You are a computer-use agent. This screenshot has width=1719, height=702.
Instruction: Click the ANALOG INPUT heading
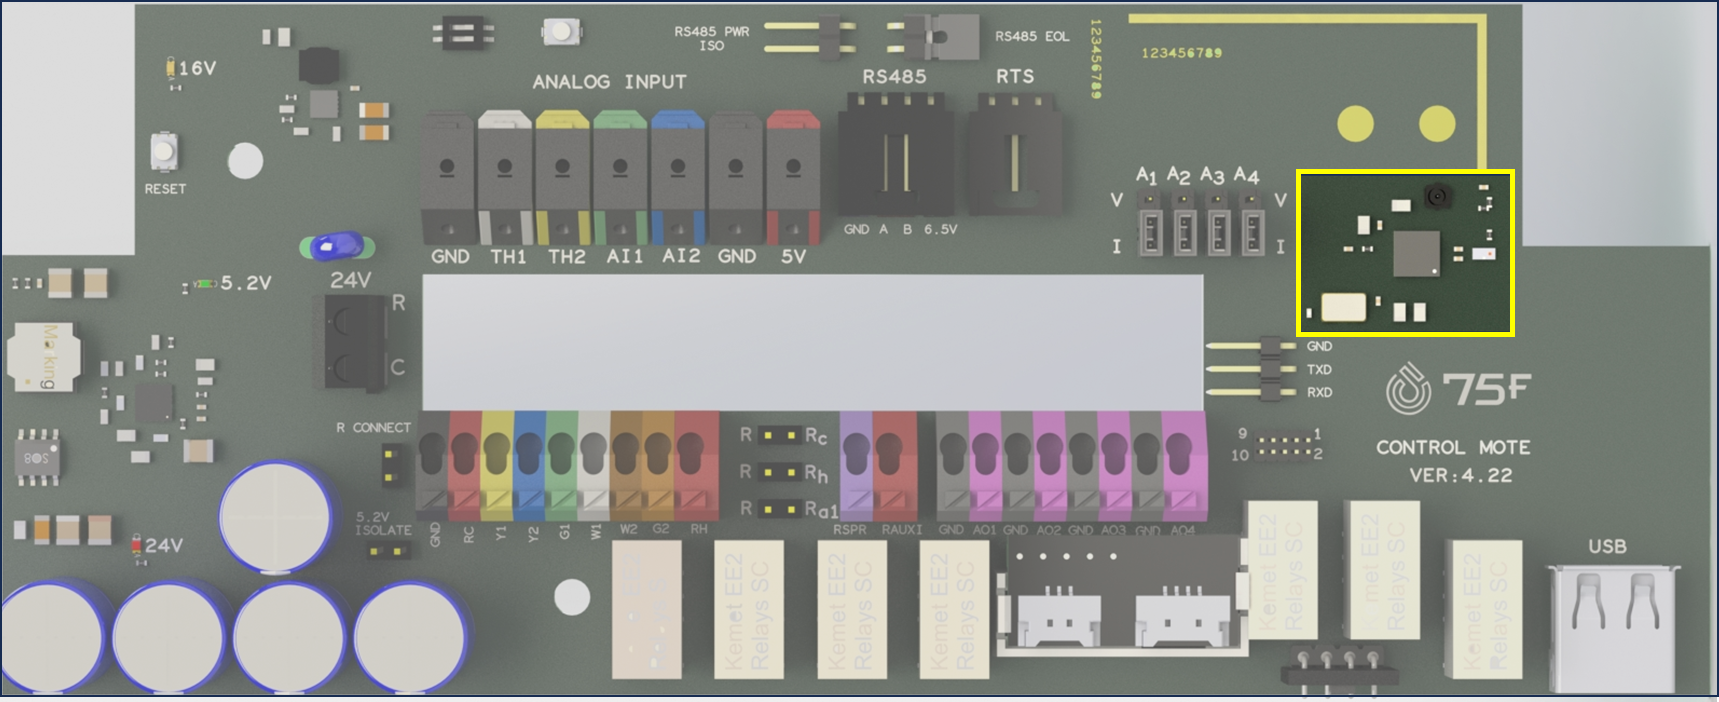tap(609, 82)
